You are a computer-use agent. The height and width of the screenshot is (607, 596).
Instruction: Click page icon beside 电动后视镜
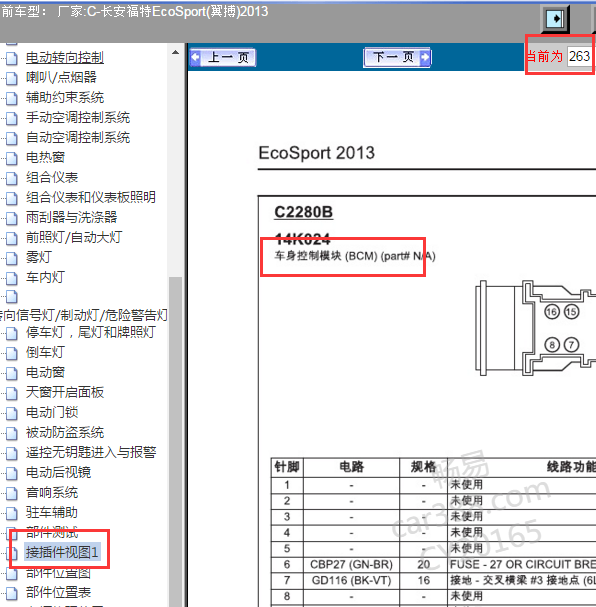point(12,473)
